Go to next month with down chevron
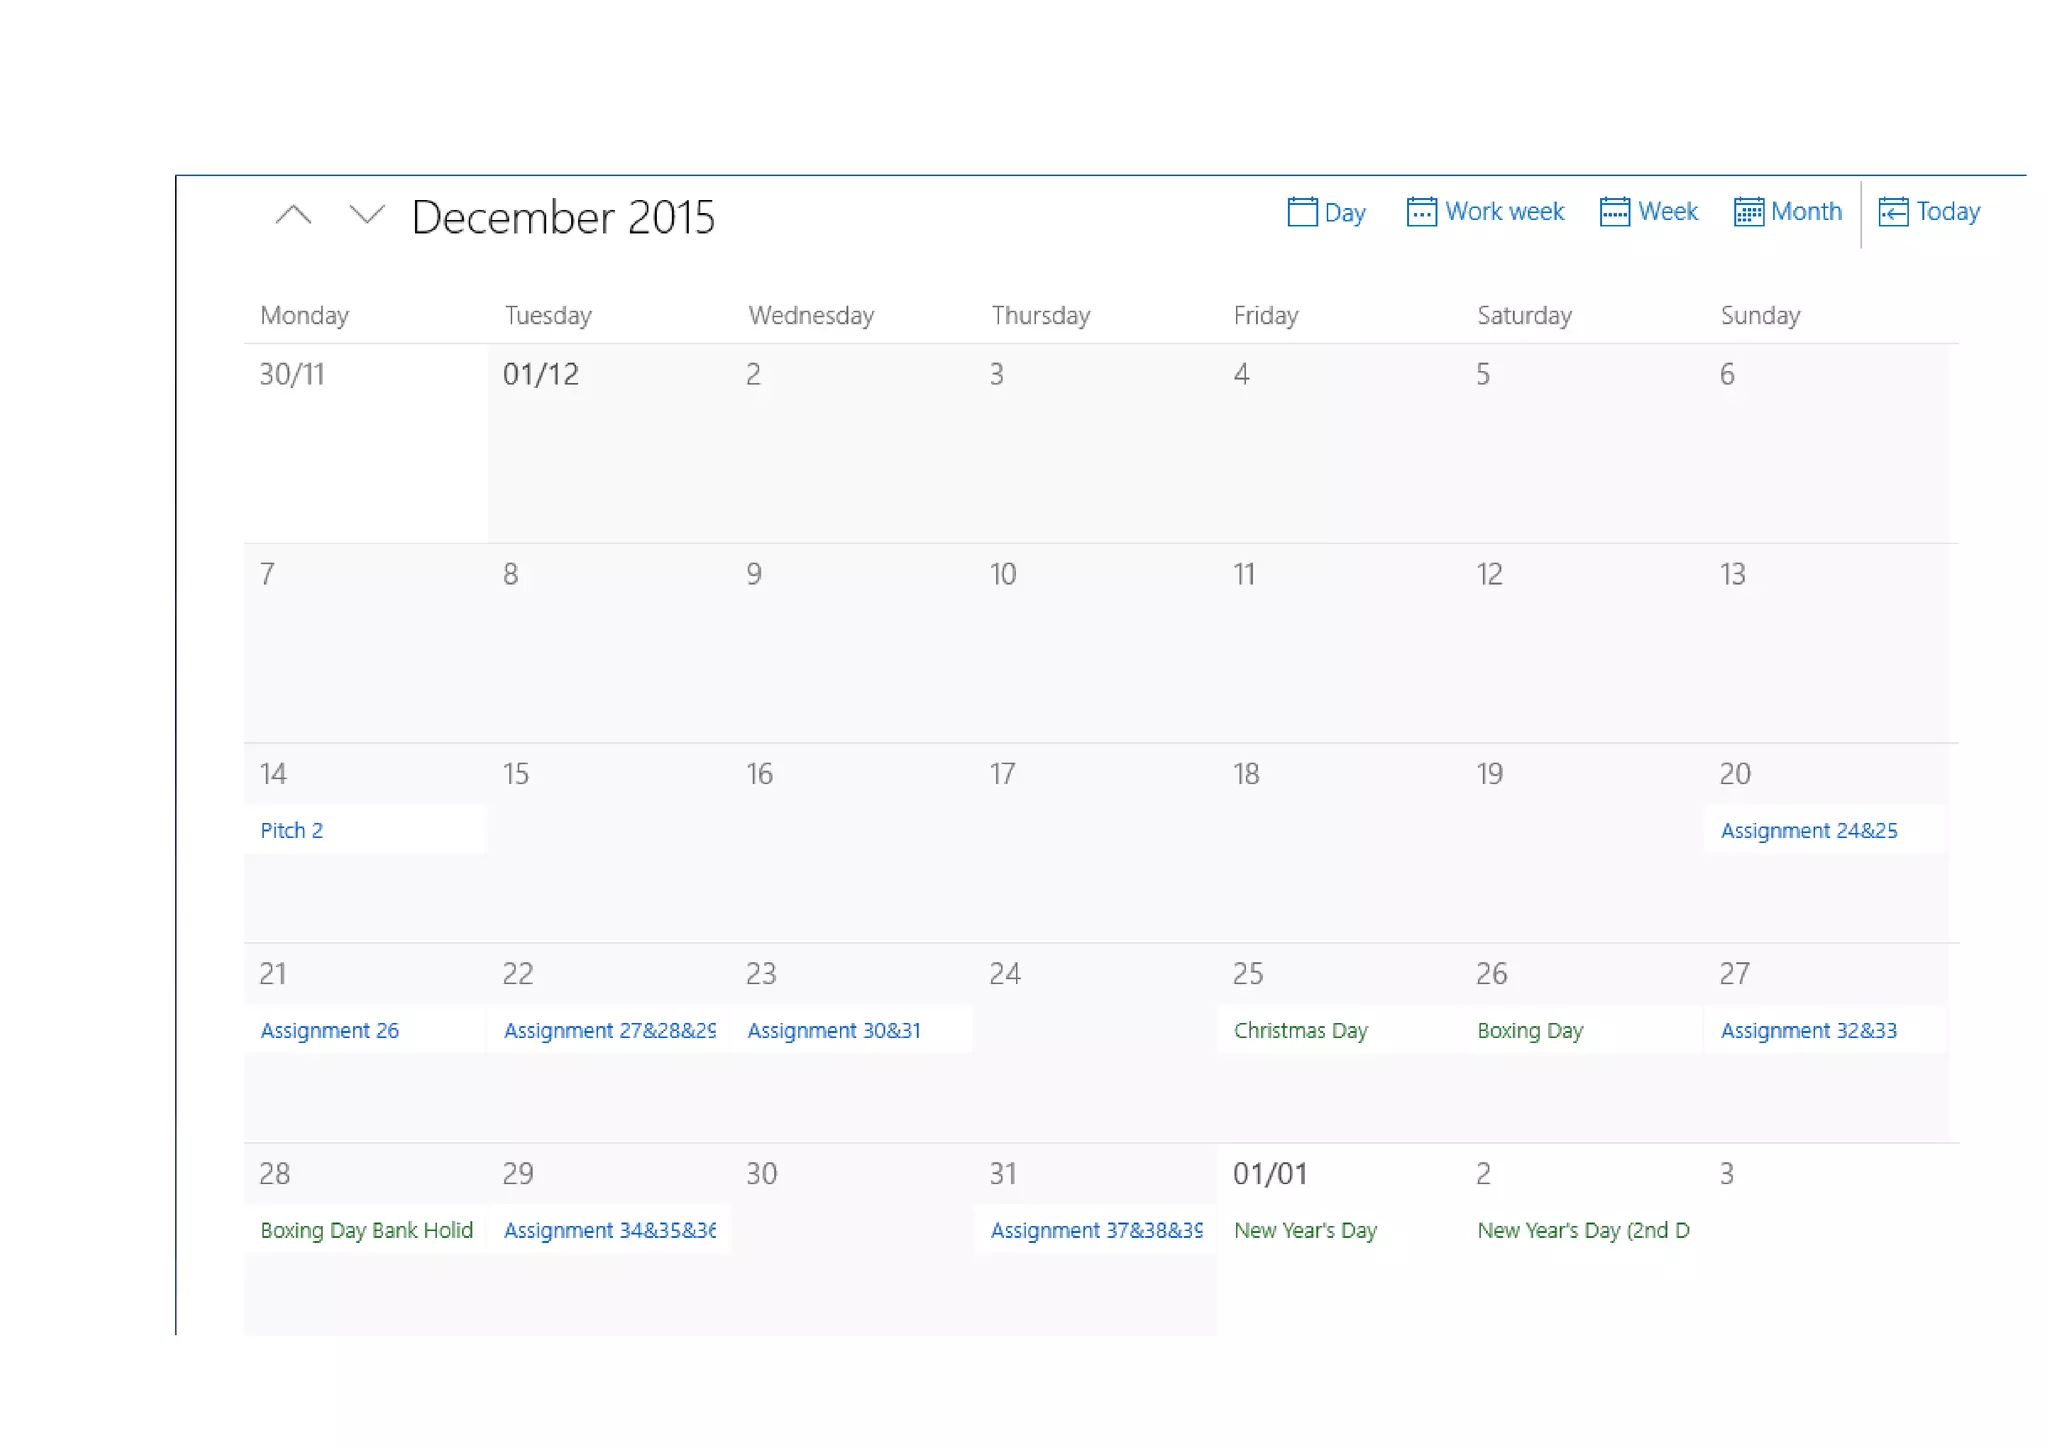The height and width of the screenshot is (1448, 2048). [x=367, y=215]
